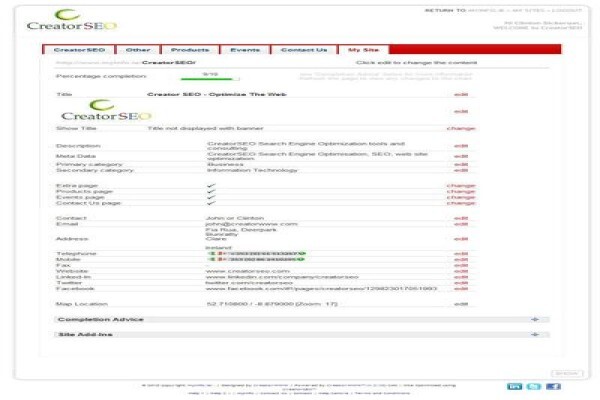This screenshot has width=600, height=400.
Task: Expand Site Add-ins using its plus icon
Action: click(535, 334)
